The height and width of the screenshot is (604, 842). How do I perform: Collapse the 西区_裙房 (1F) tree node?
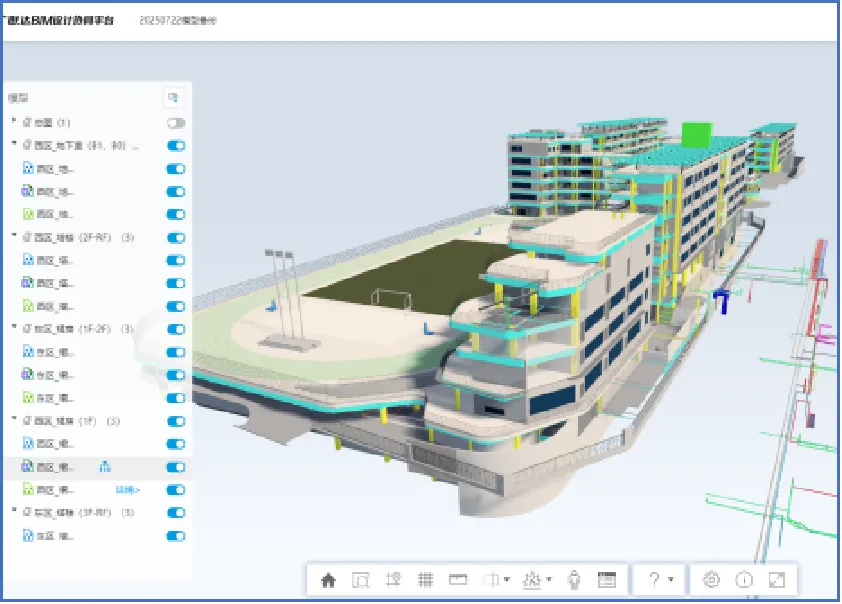click(14, 419)
